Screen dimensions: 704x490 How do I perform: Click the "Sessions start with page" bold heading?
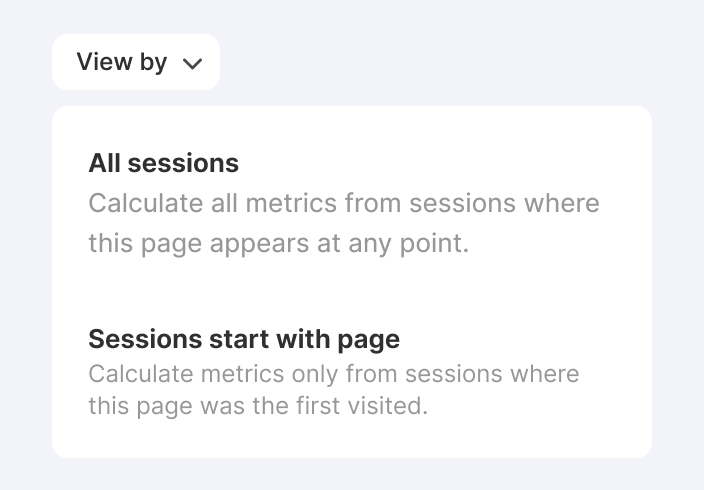click(x=244, y=339)
